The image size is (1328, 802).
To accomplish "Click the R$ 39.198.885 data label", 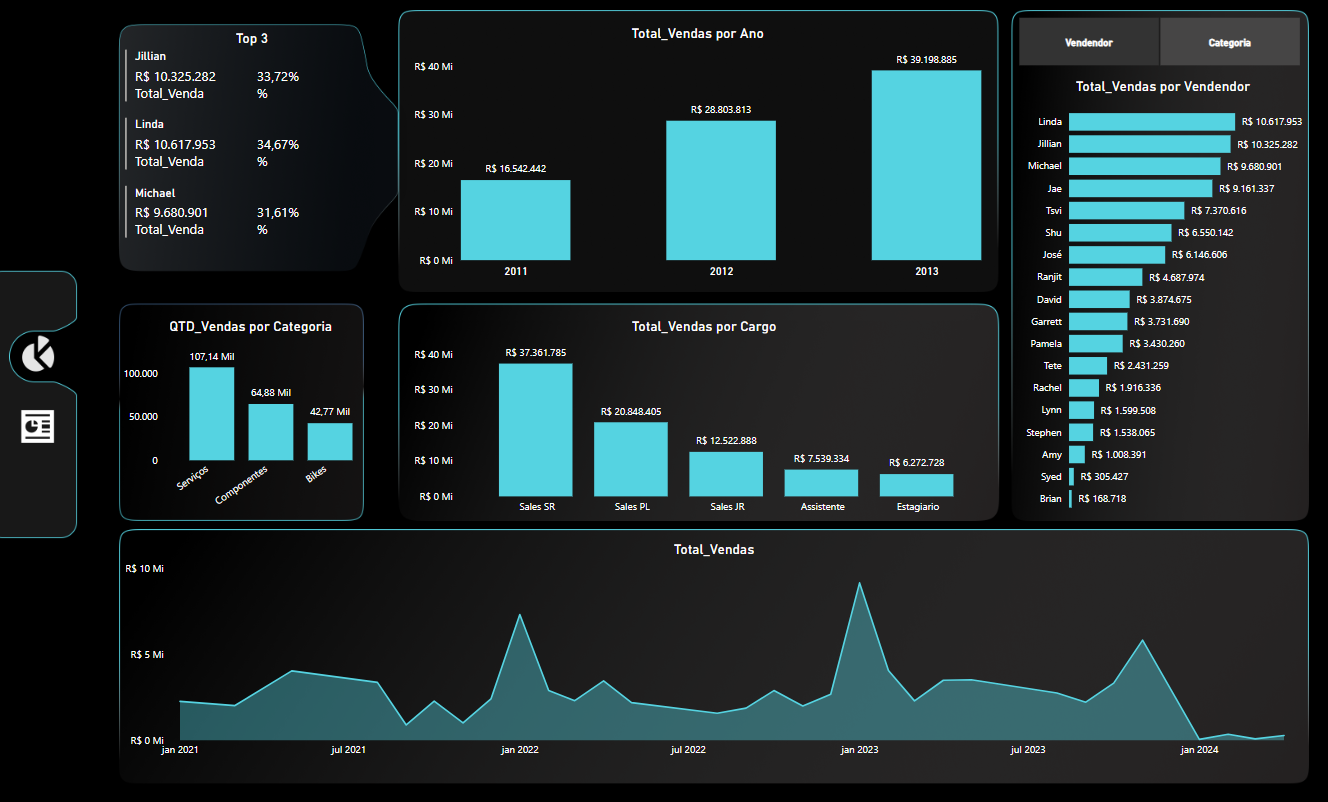I will (927, 59).
